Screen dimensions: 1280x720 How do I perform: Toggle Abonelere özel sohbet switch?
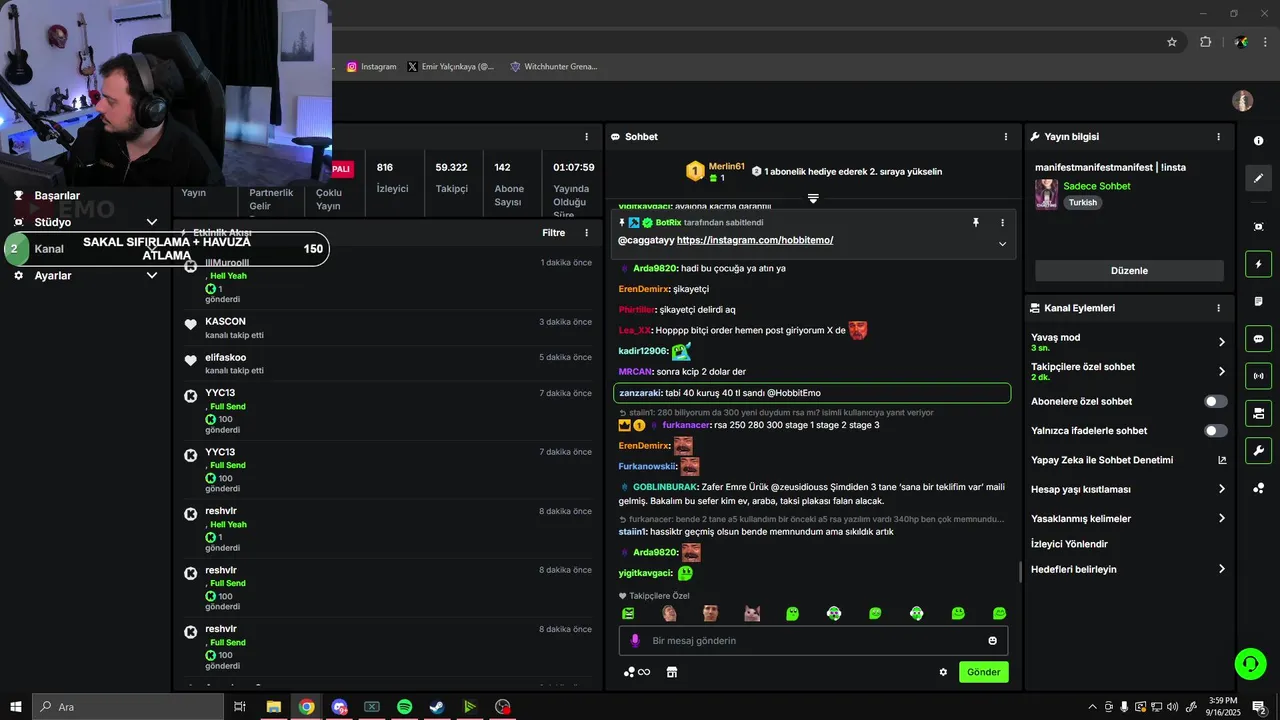click(1215, 402)
